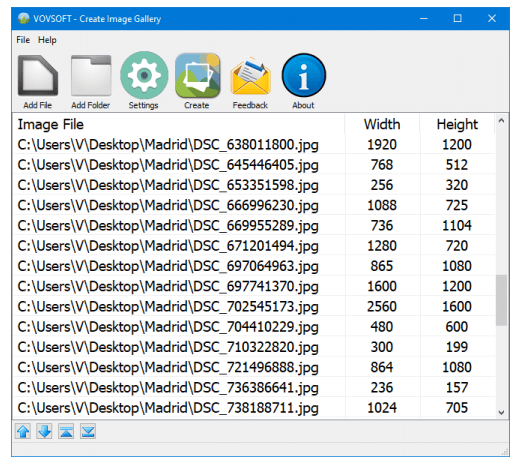Open Feedback via the envelope icon
Screen dimensions: 519x466
tap(250, 76)
